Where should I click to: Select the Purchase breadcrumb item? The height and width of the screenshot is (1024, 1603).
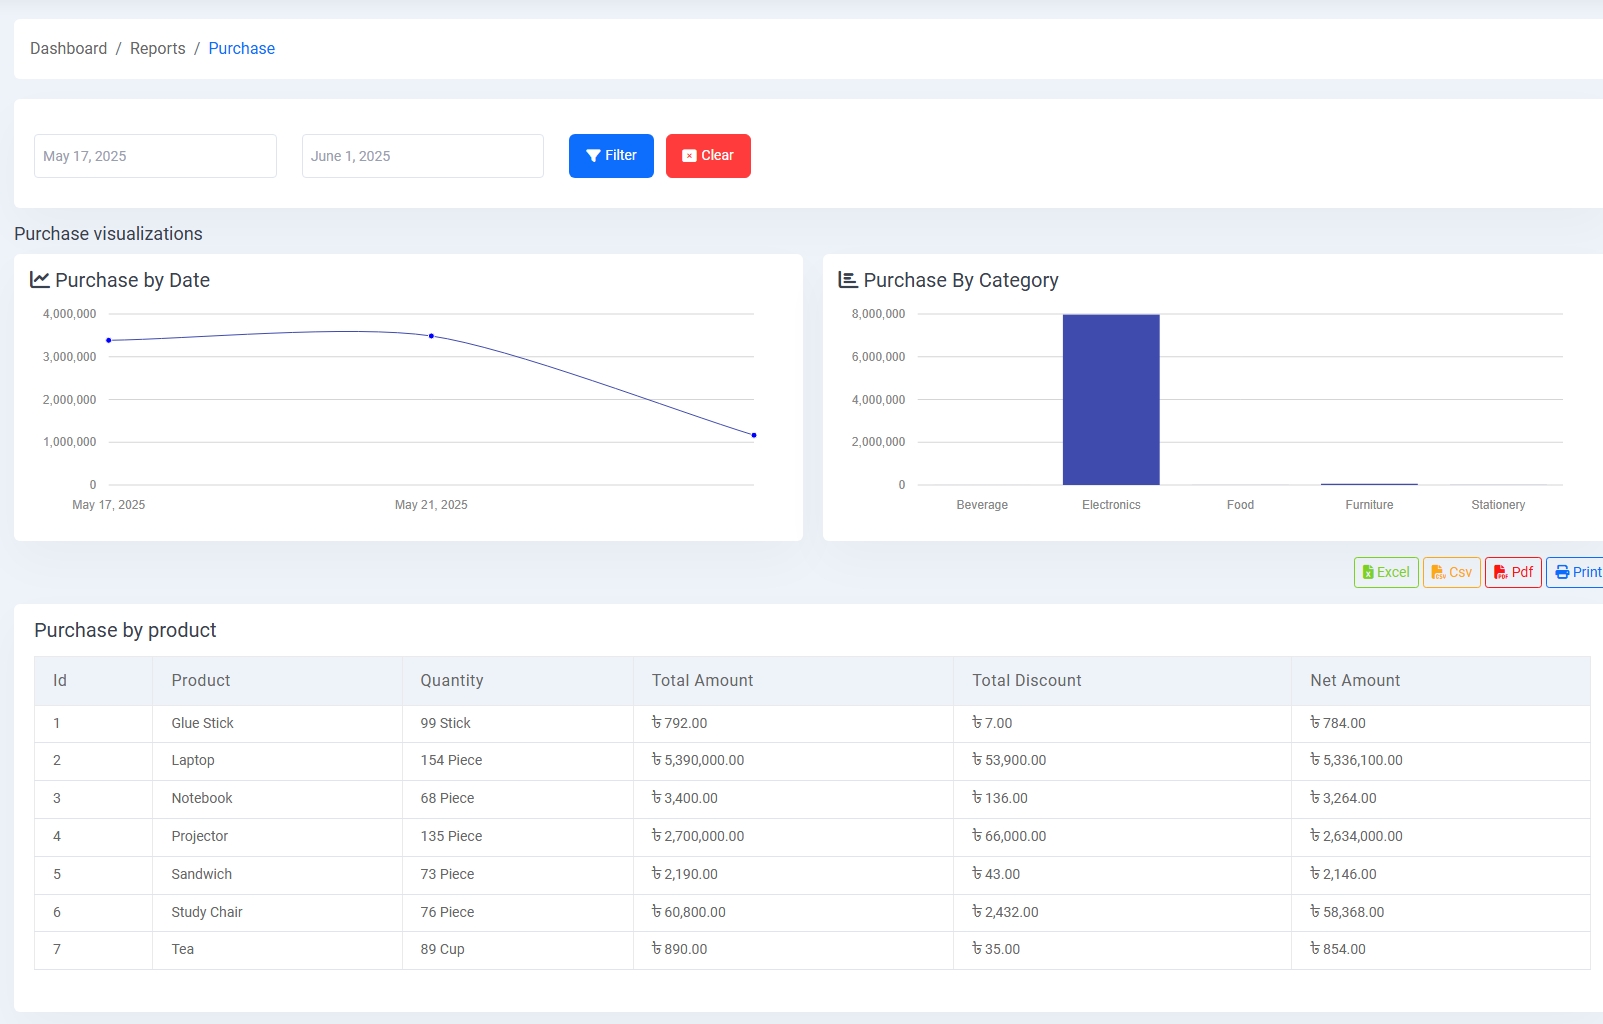pyautogui.click(x=241, y=48)
